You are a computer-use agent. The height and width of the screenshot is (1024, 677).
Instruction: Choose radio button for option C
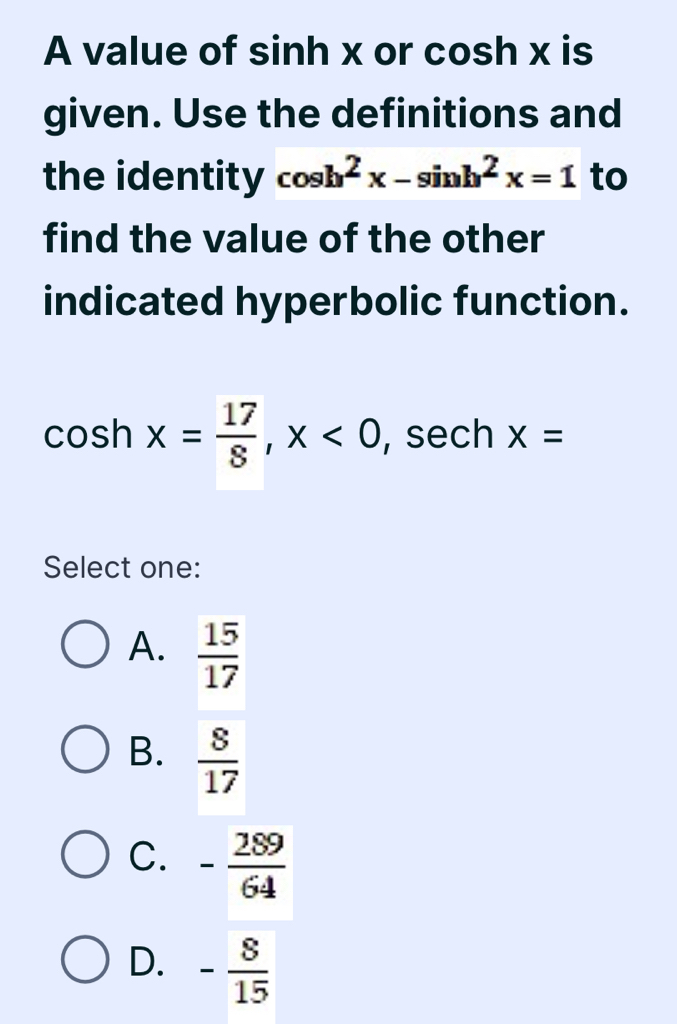(86, 858)
